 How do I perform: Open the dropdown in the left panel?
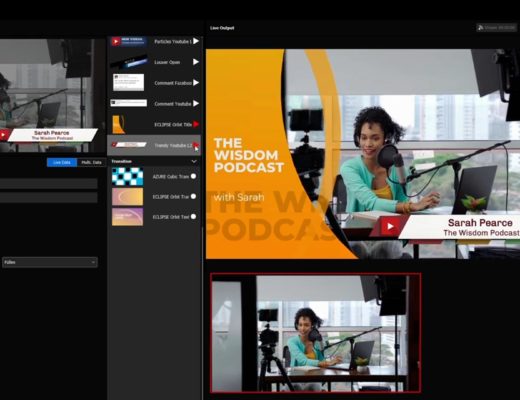pos(50,262)
